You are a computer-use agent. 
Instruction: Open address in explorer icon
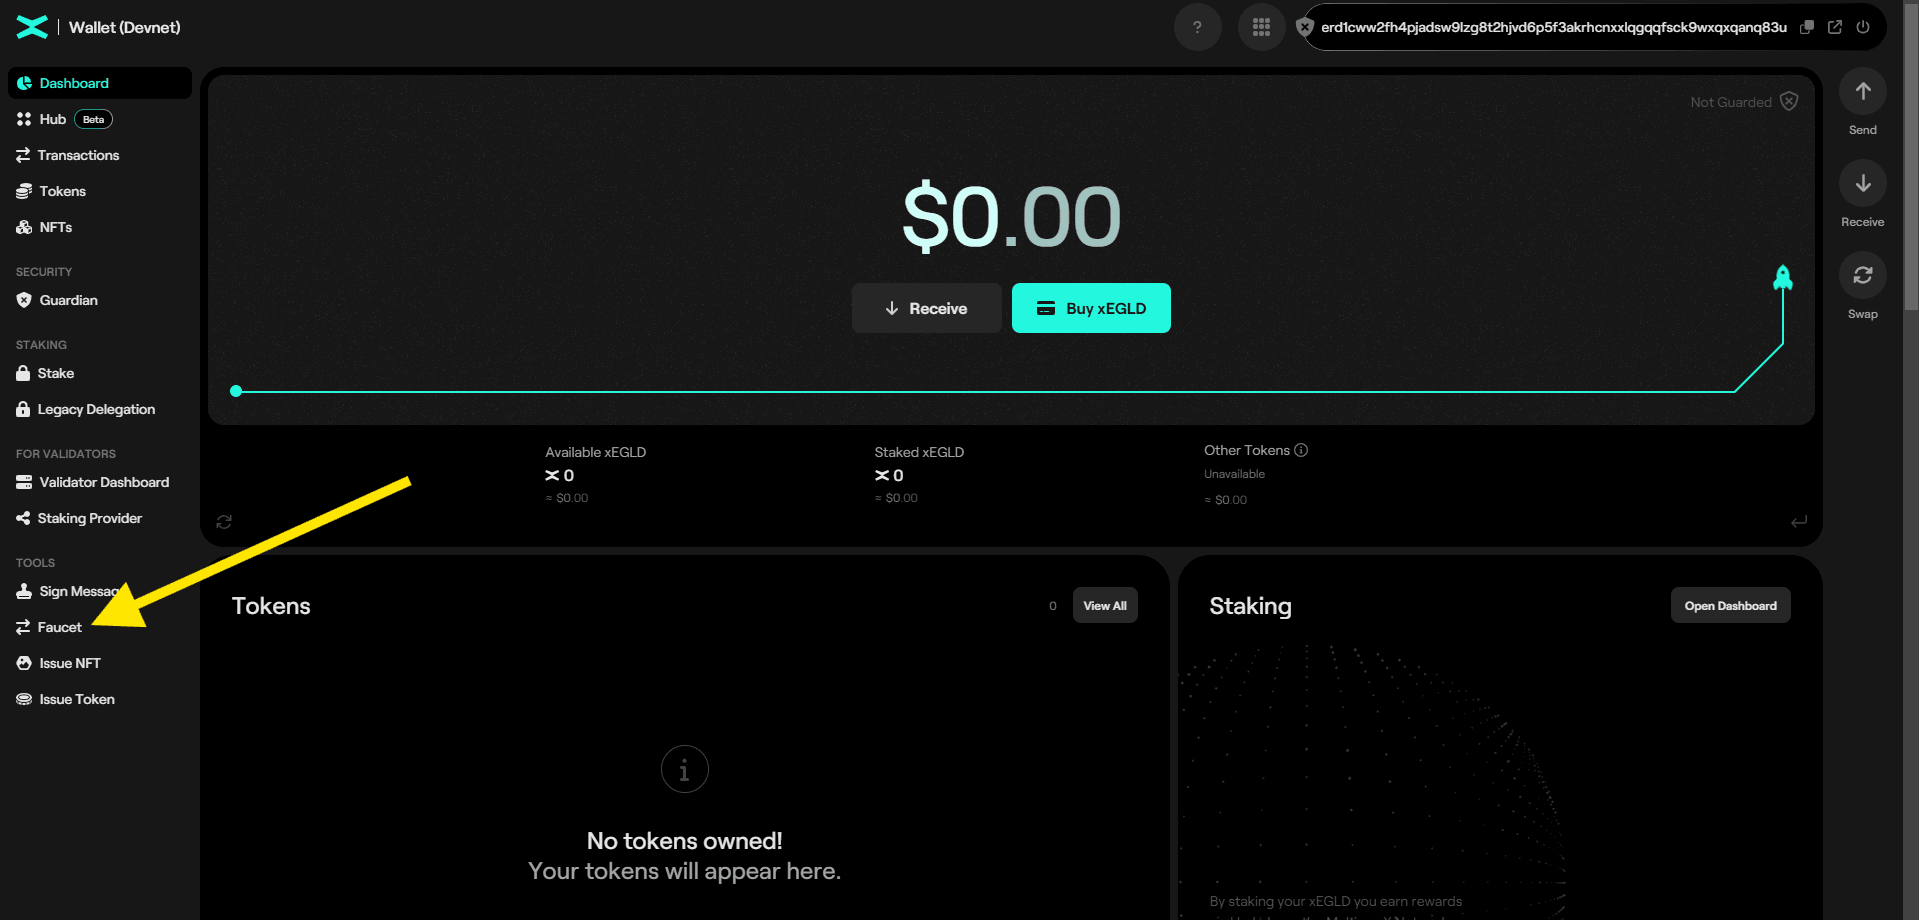coord(1834,27)
